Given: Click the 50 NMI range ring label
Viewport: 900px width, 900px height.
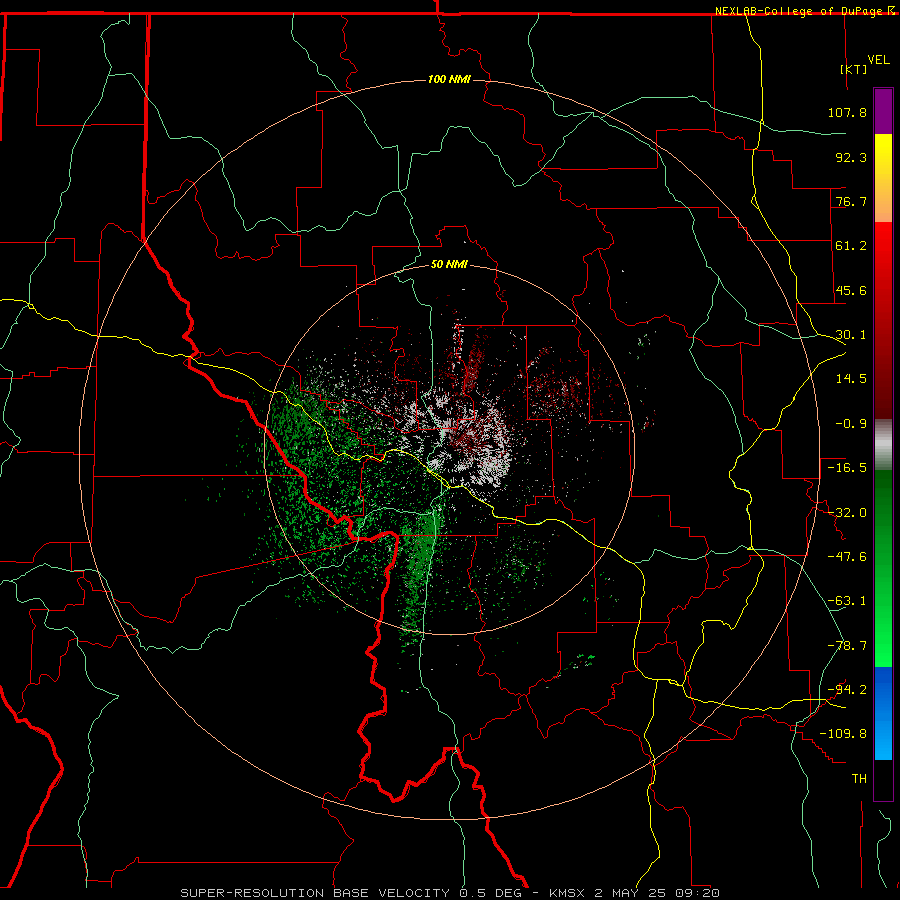Looking at the screenshot, I should pos(449,264).
